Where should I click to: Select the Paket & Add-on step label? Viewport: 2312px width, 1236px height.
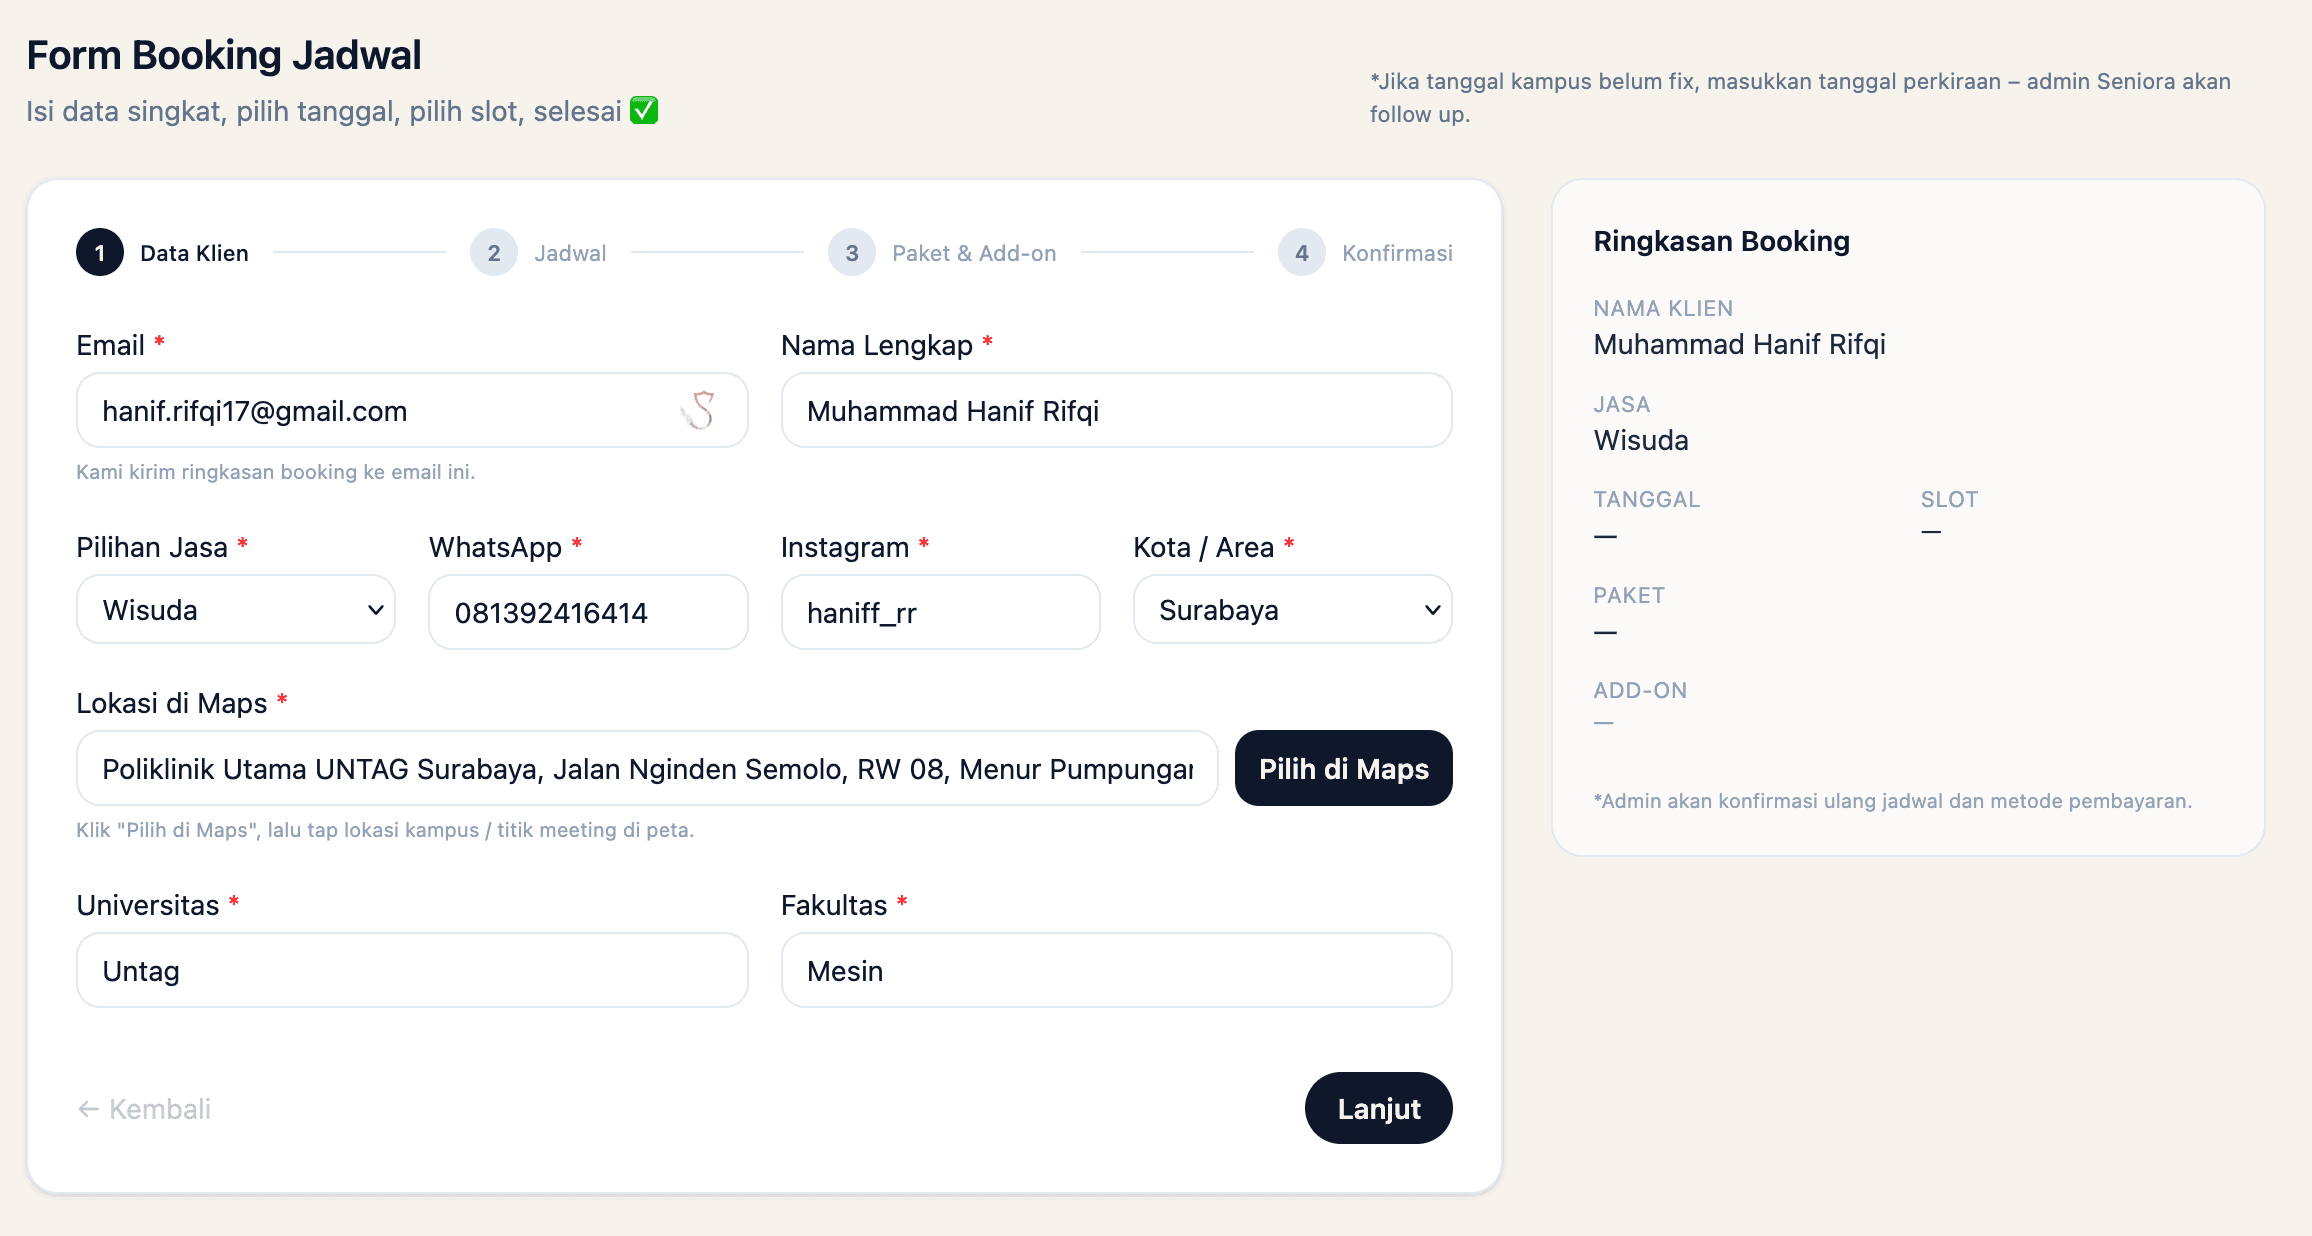pyautogui.click(x=974, y=253)
